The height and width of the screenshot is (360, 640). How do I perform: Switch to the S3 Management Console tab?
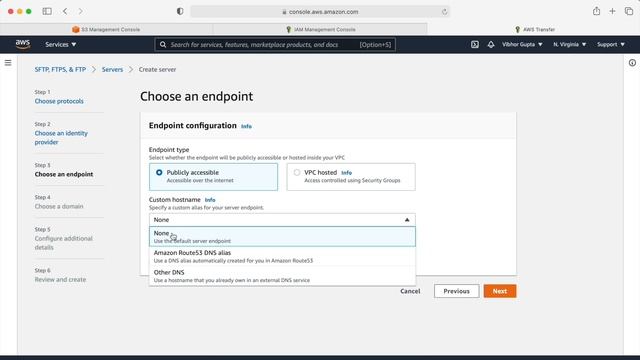(x=106, y=29)
